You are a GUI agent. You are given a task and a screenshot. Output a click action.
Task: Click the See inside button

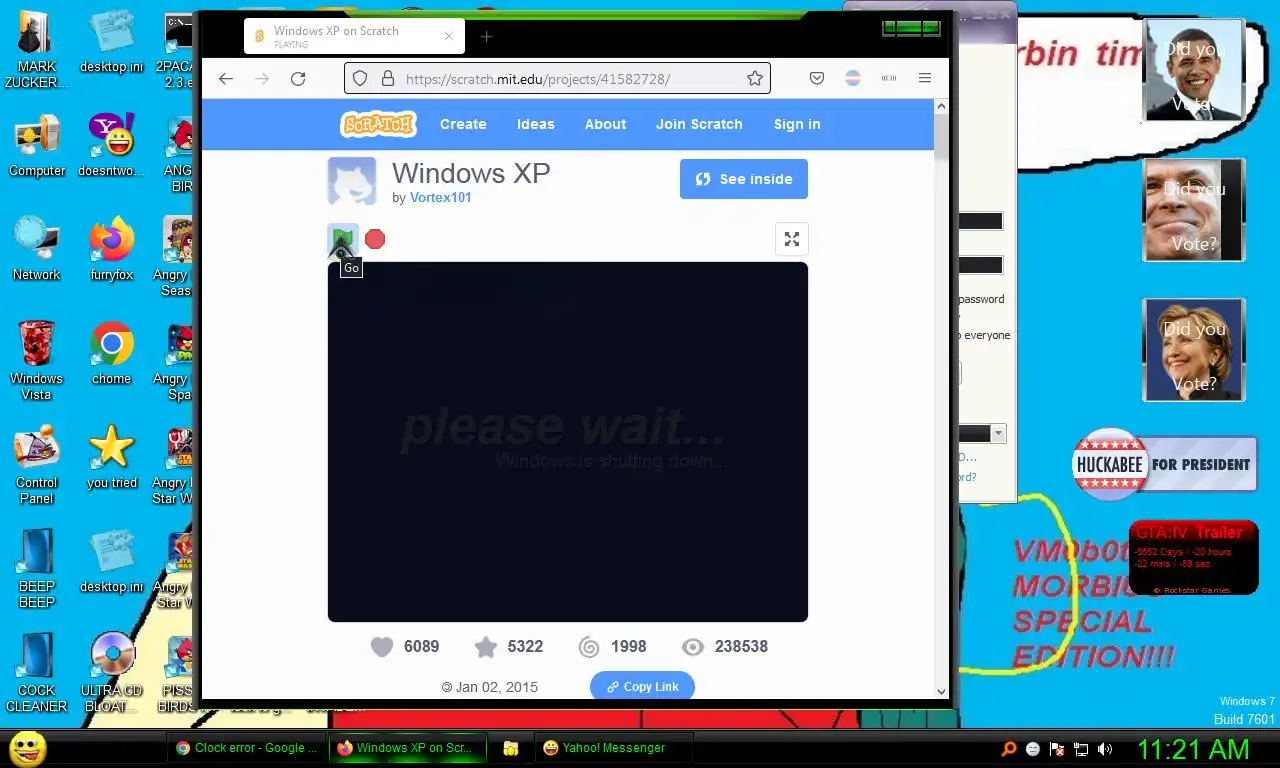(744, 179)
